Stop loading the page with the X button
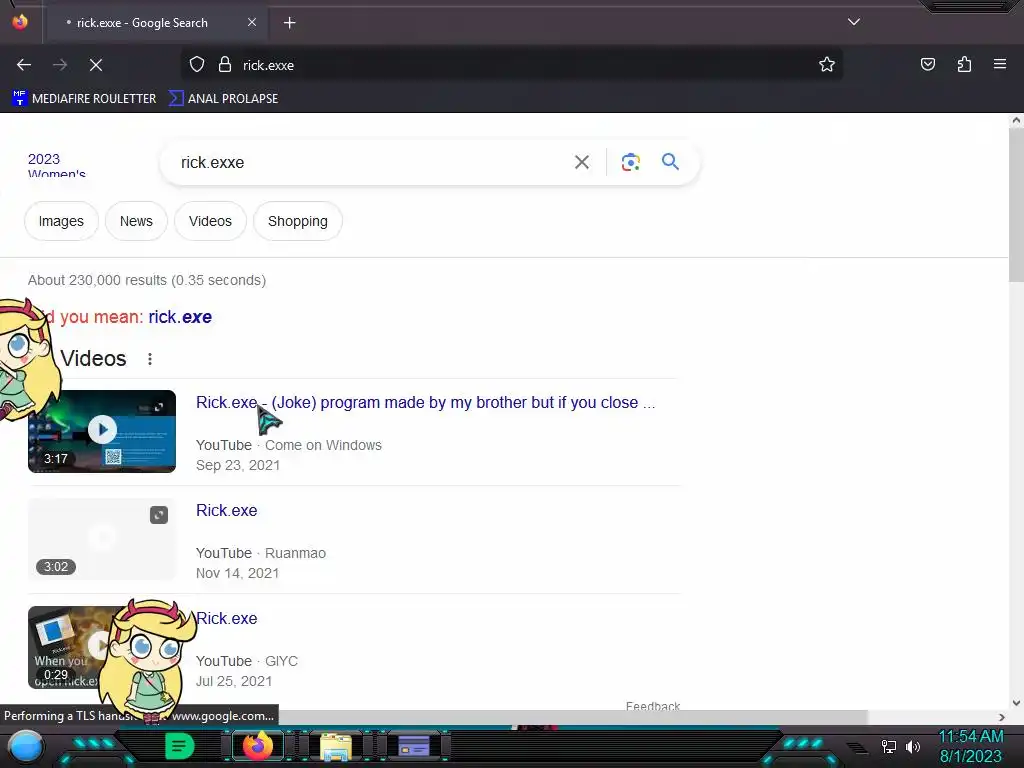 tap(96, 65)
